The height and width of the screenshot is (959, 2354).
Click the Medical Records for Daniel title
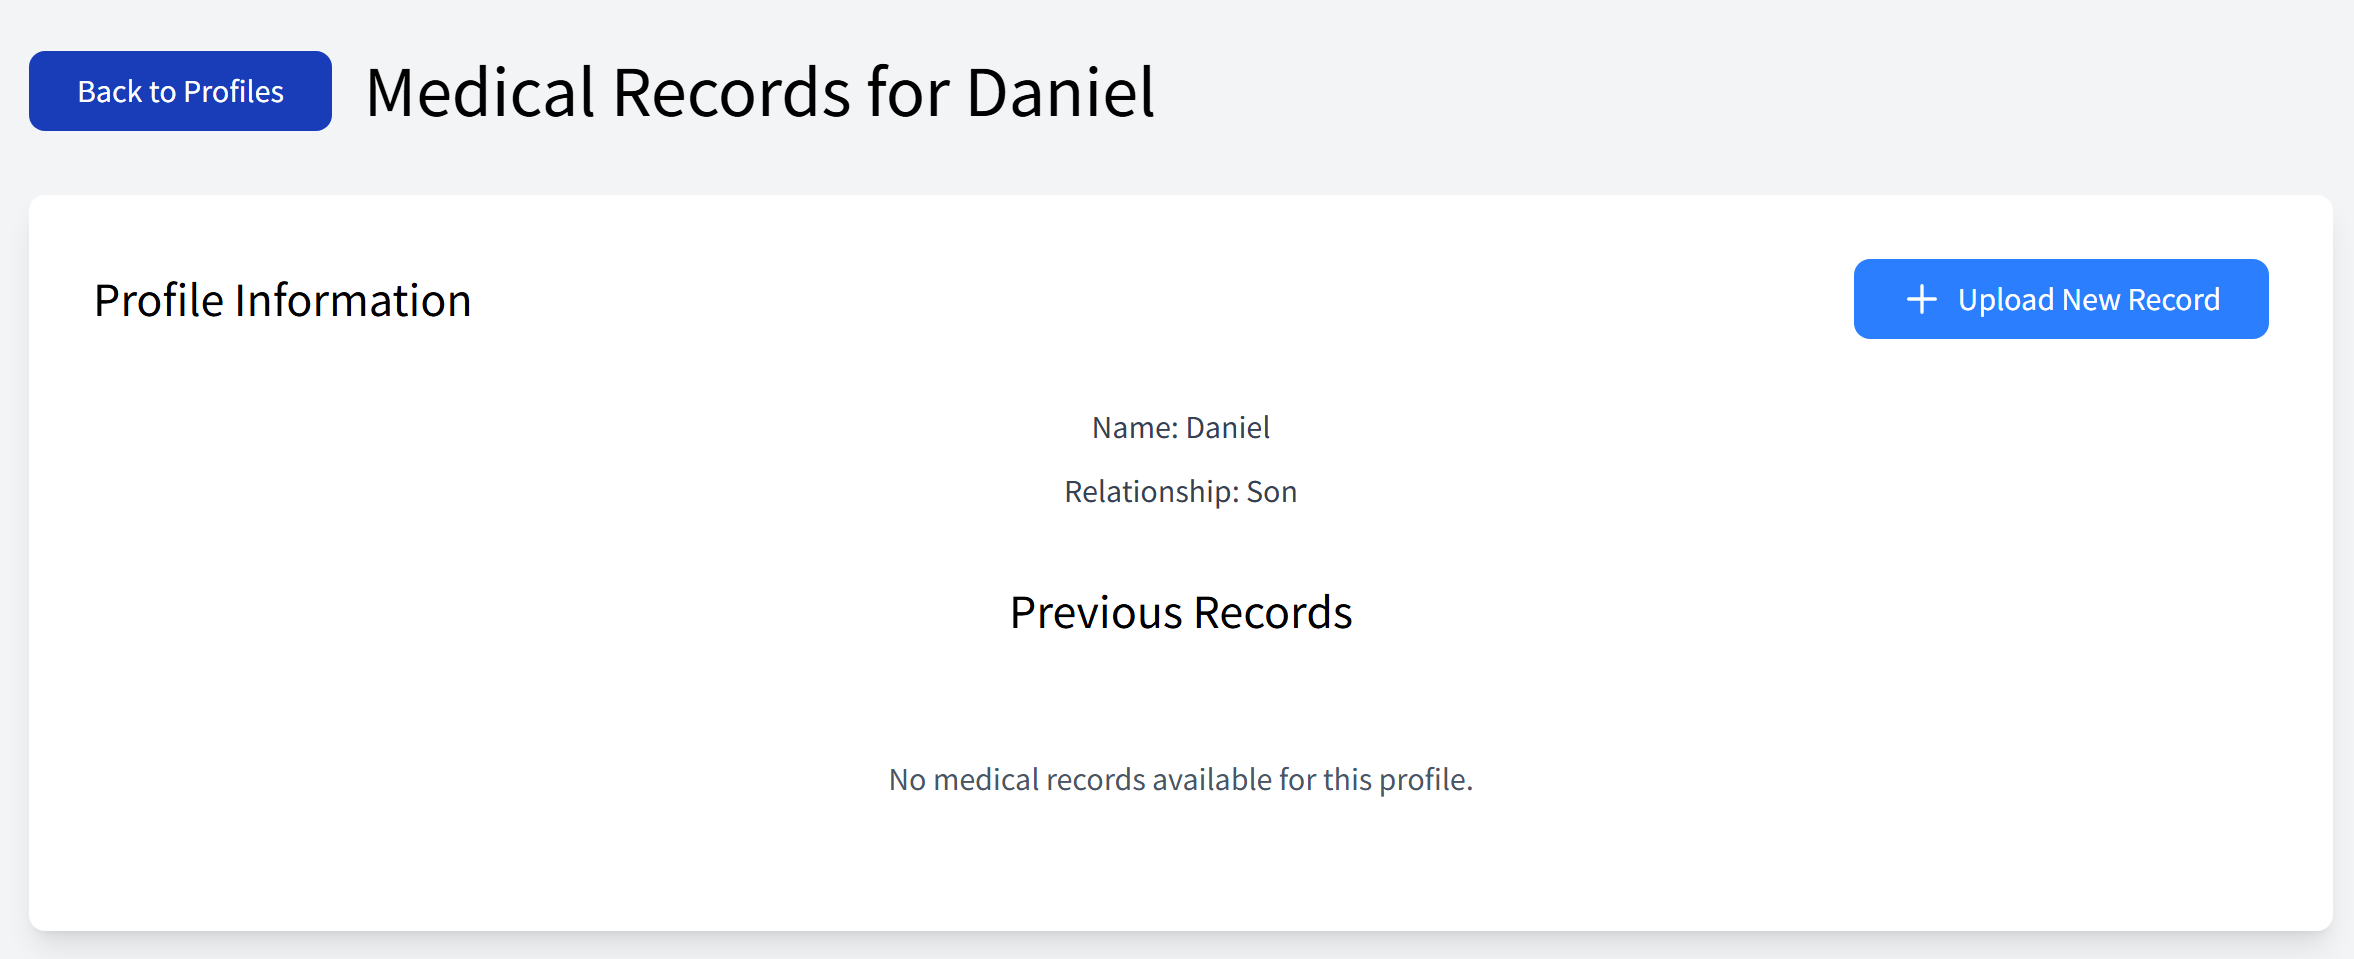[760, 92]
